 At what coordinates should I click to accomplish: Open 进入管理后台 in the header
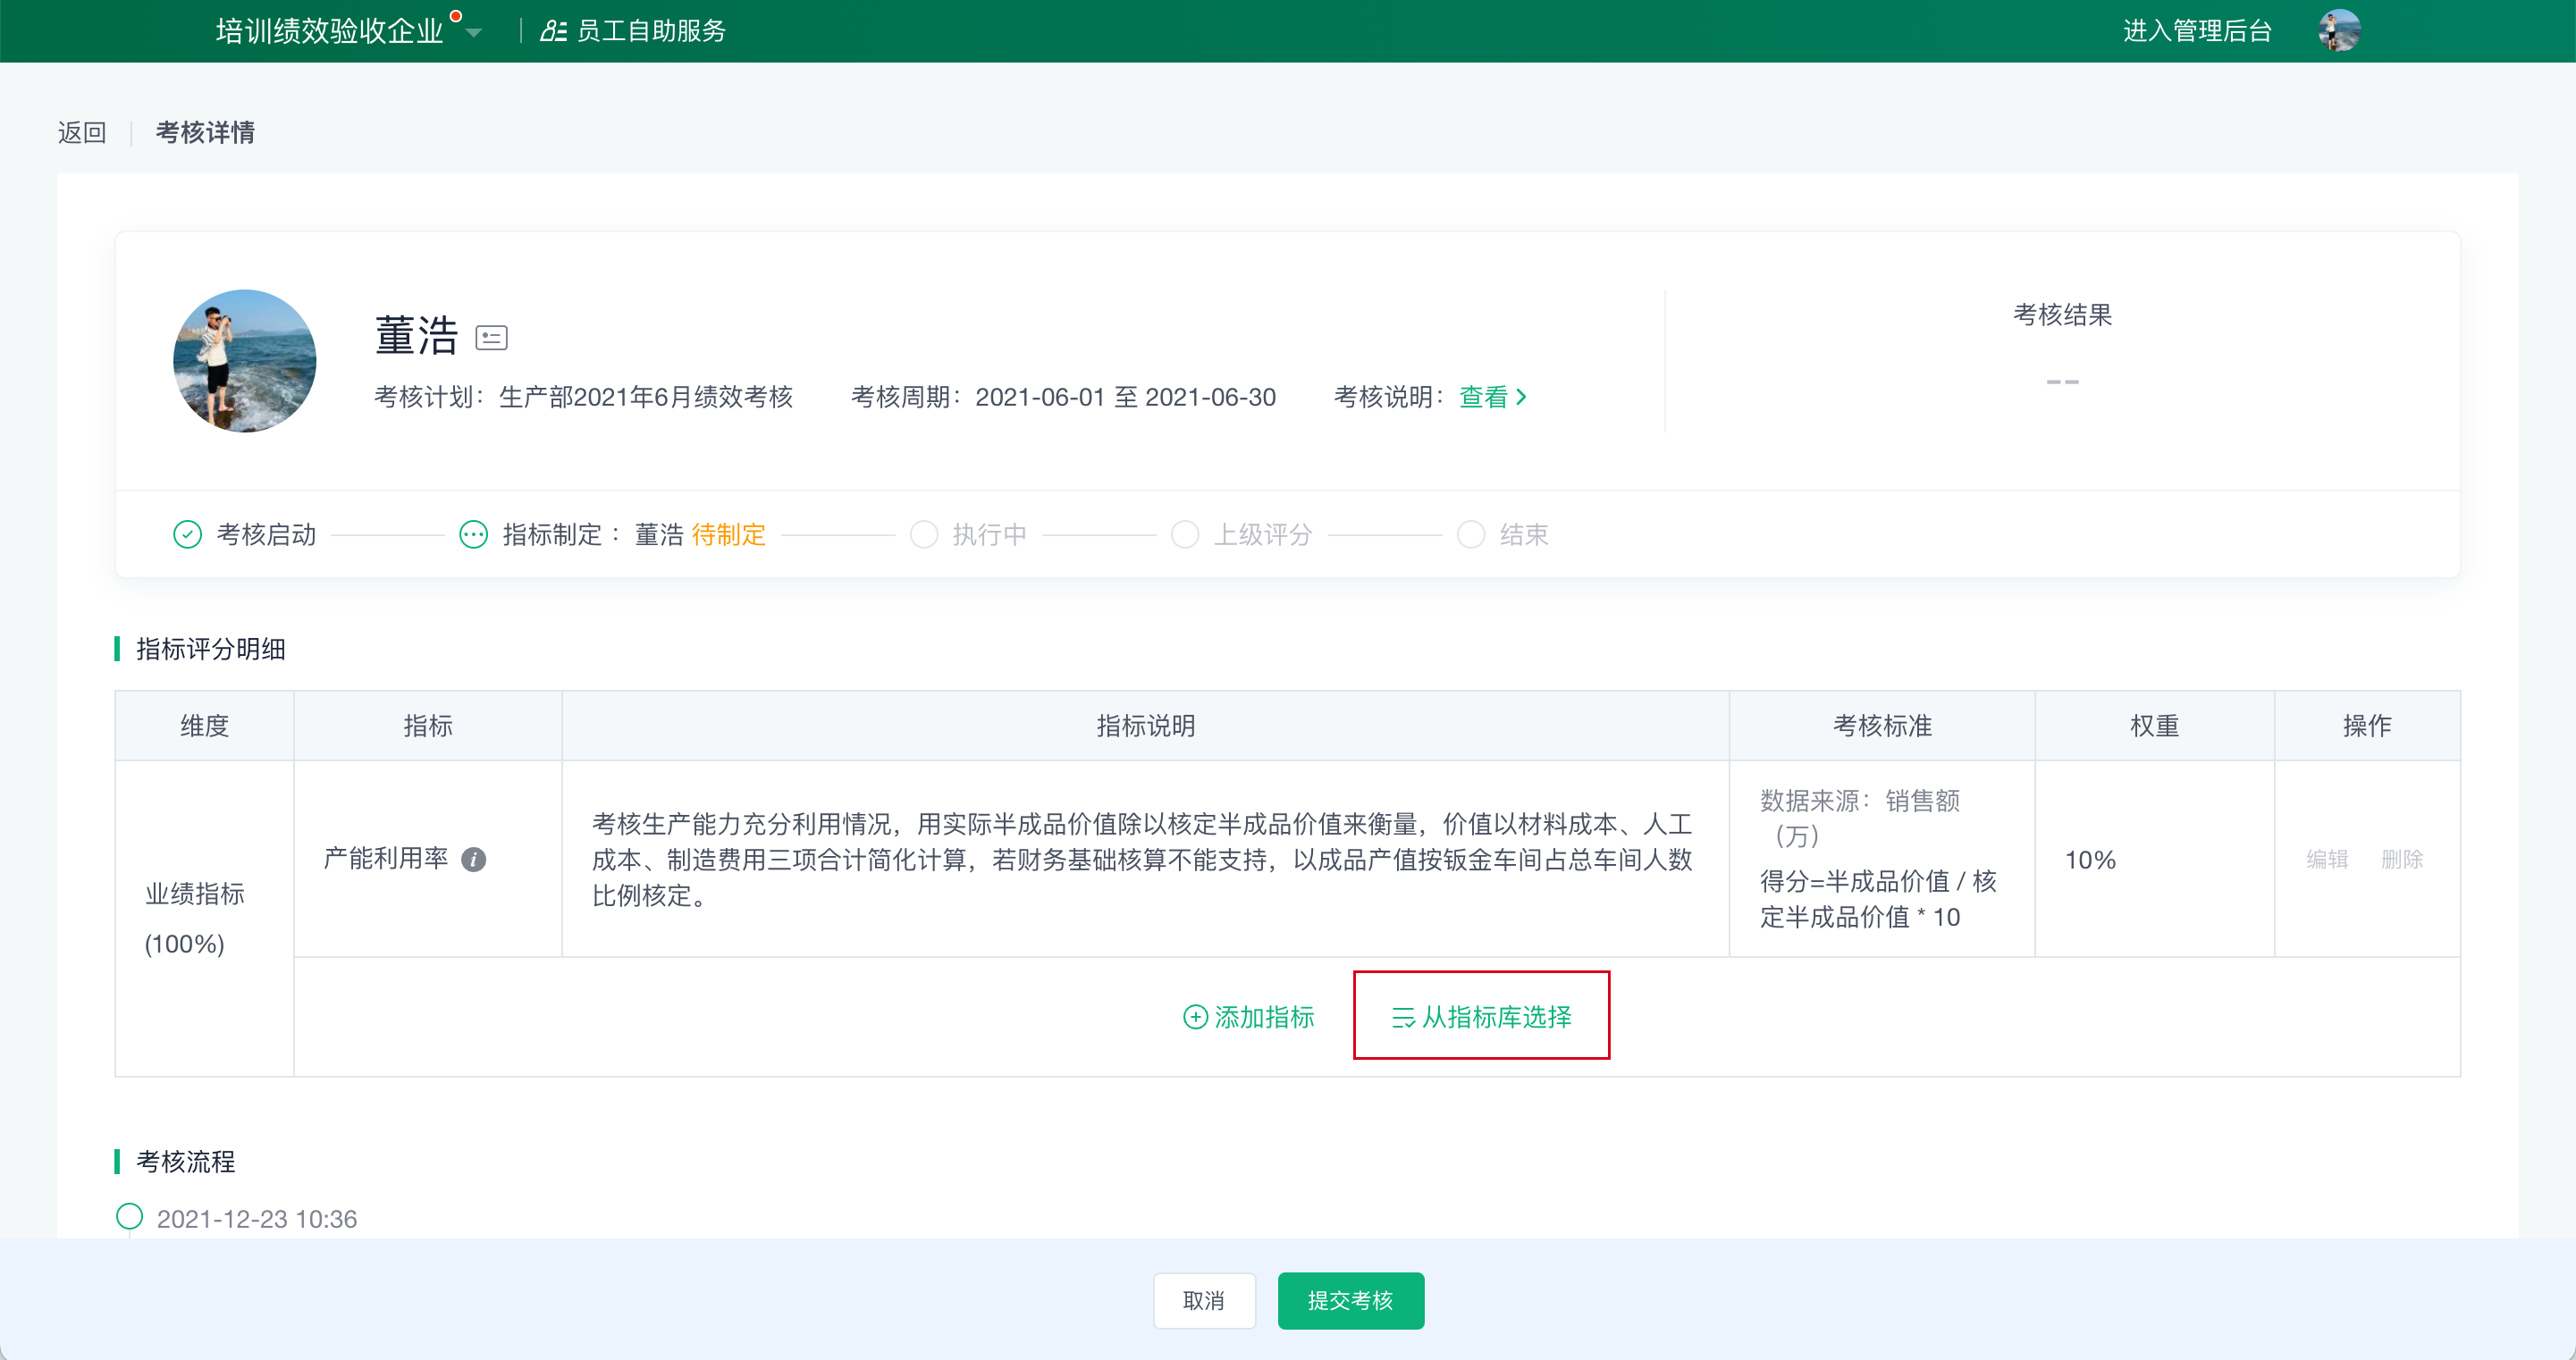tap(2197, 31)
